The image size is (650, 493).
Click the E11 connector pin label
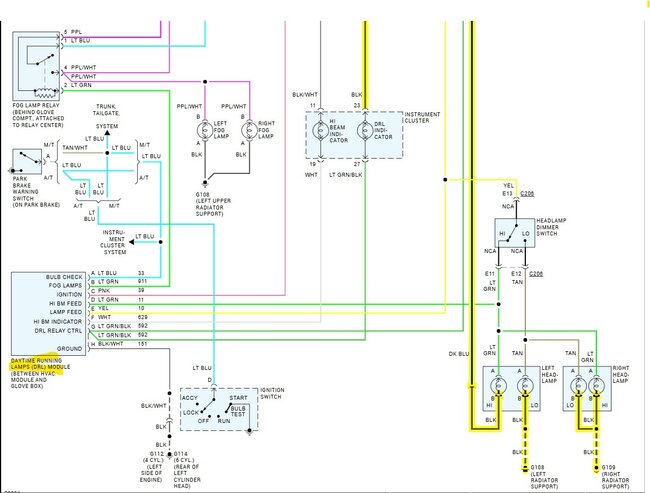coord(490,274)
